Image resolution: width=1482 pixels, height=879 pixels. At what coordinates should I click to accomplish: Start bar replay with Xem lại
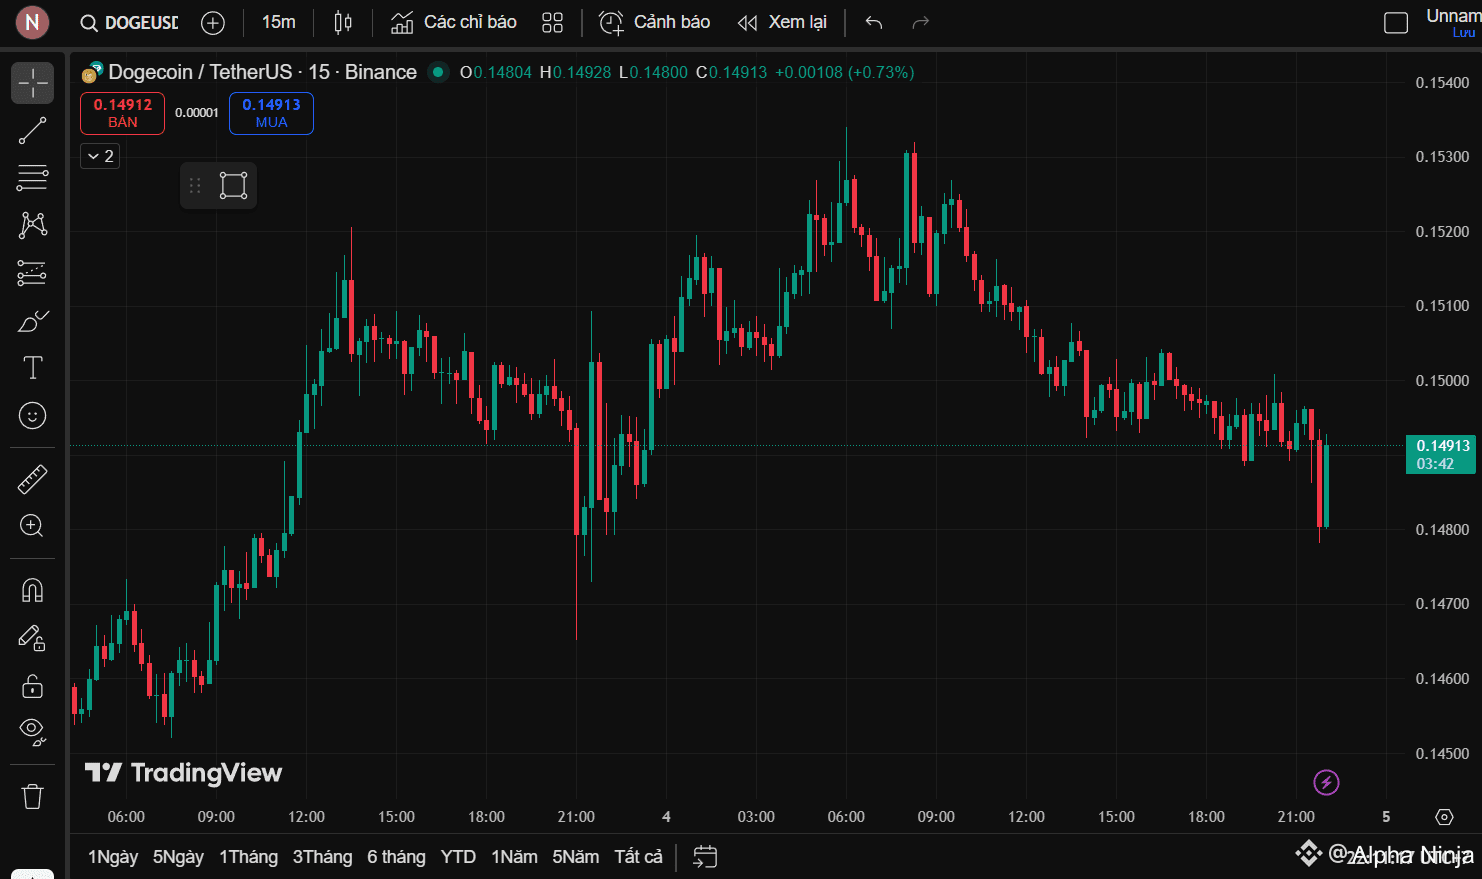783,22
